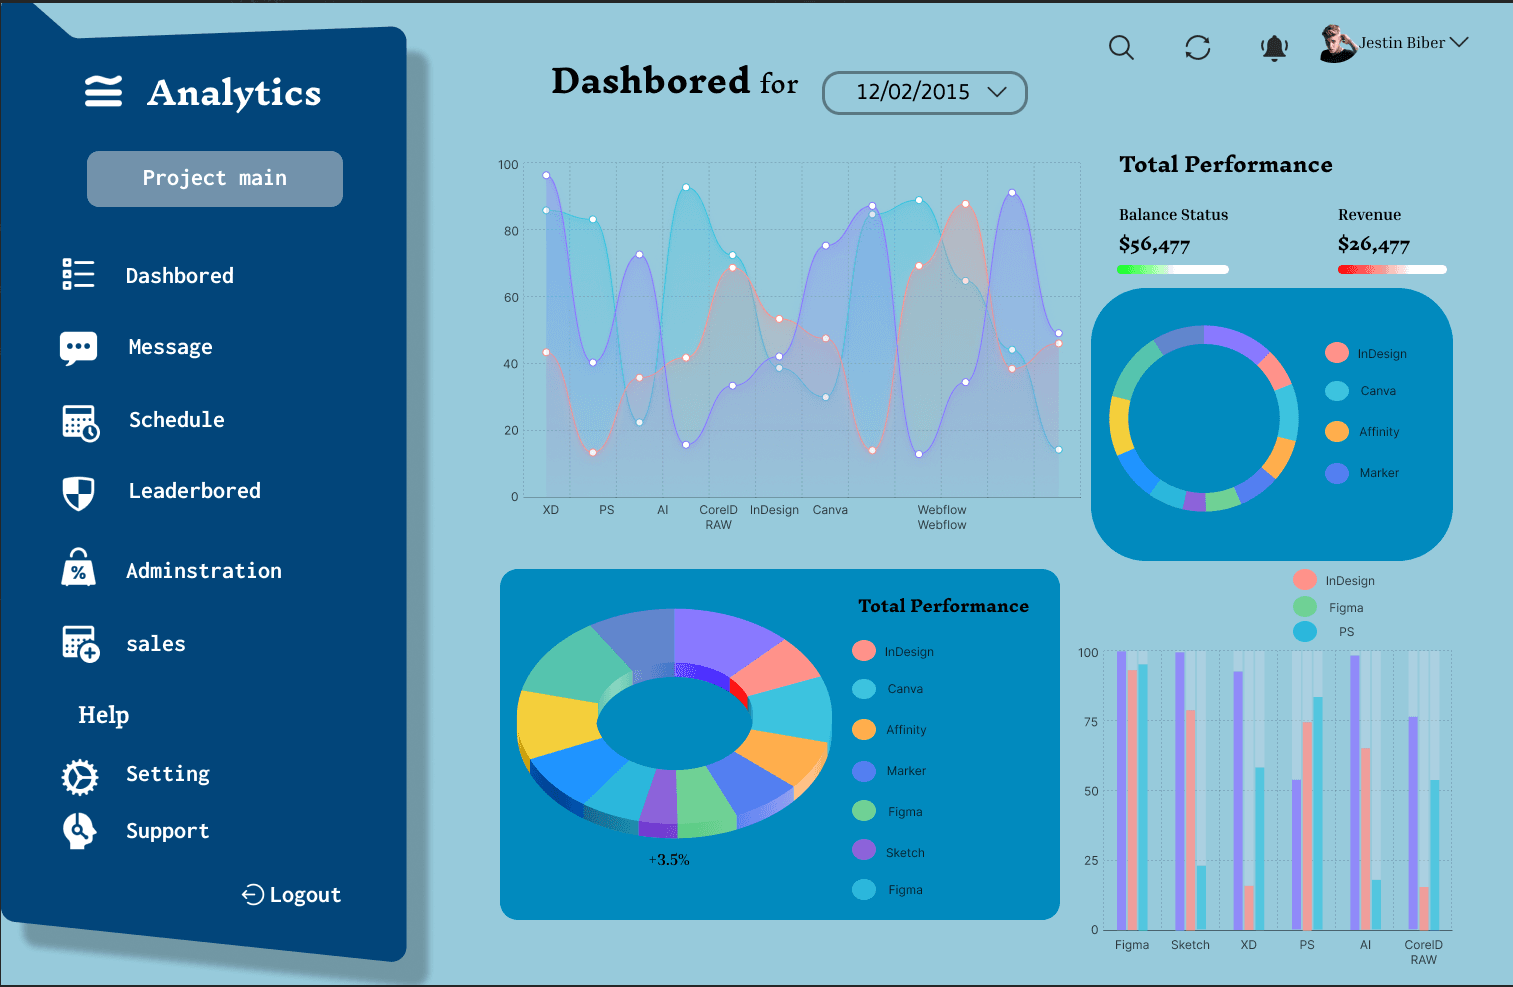
Task: Open Setting in sidebar
Action: pos(168,774)
